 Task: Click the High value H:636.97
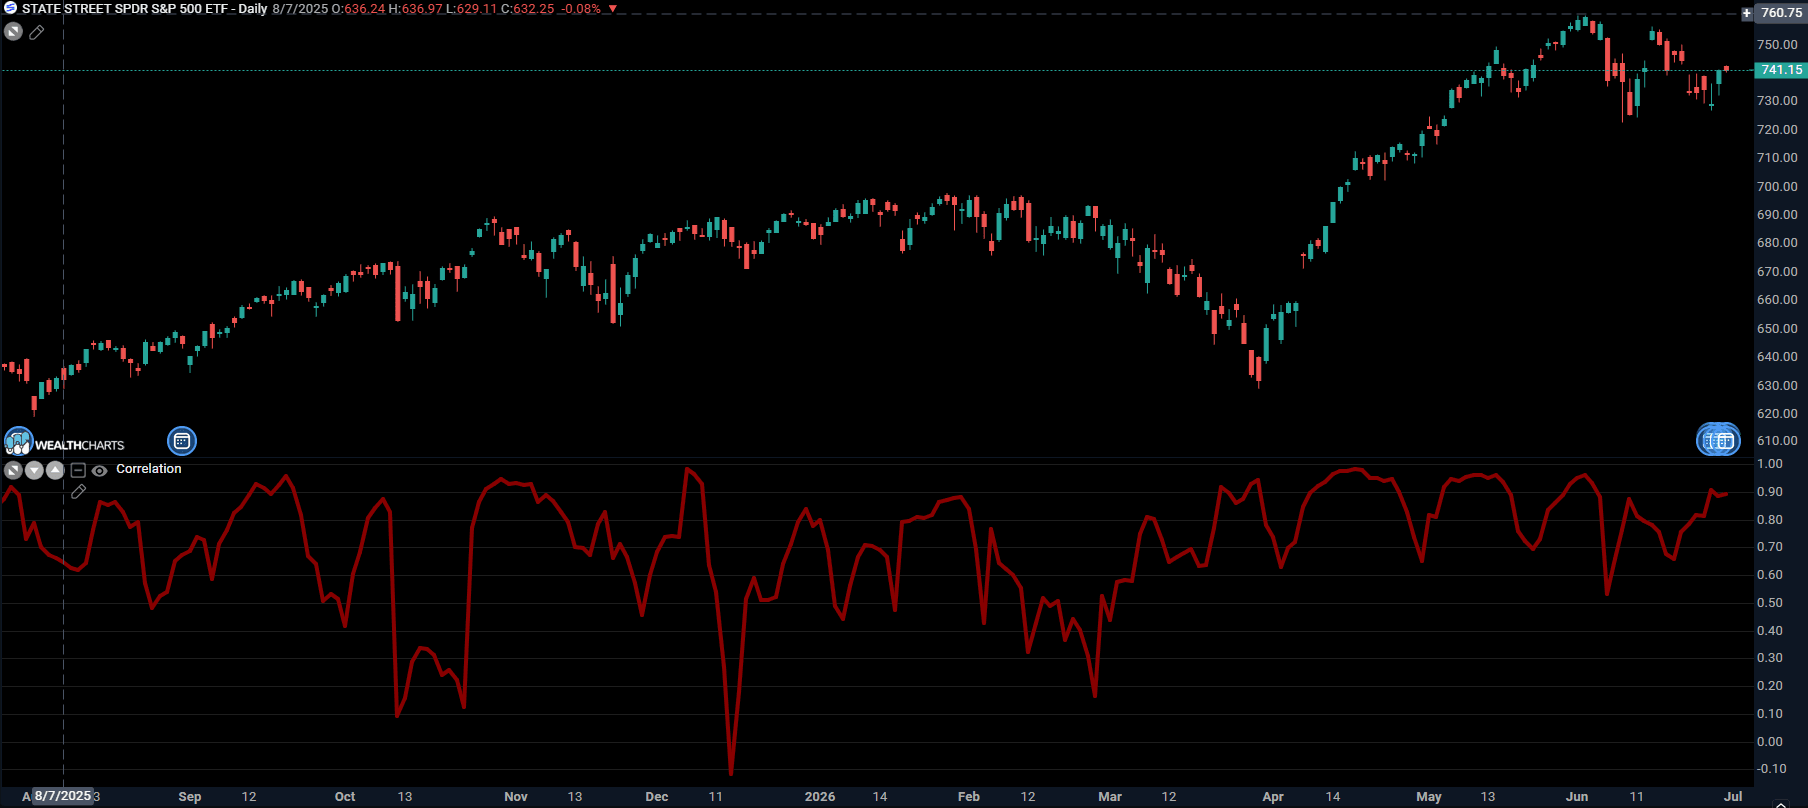pos(415,9)
